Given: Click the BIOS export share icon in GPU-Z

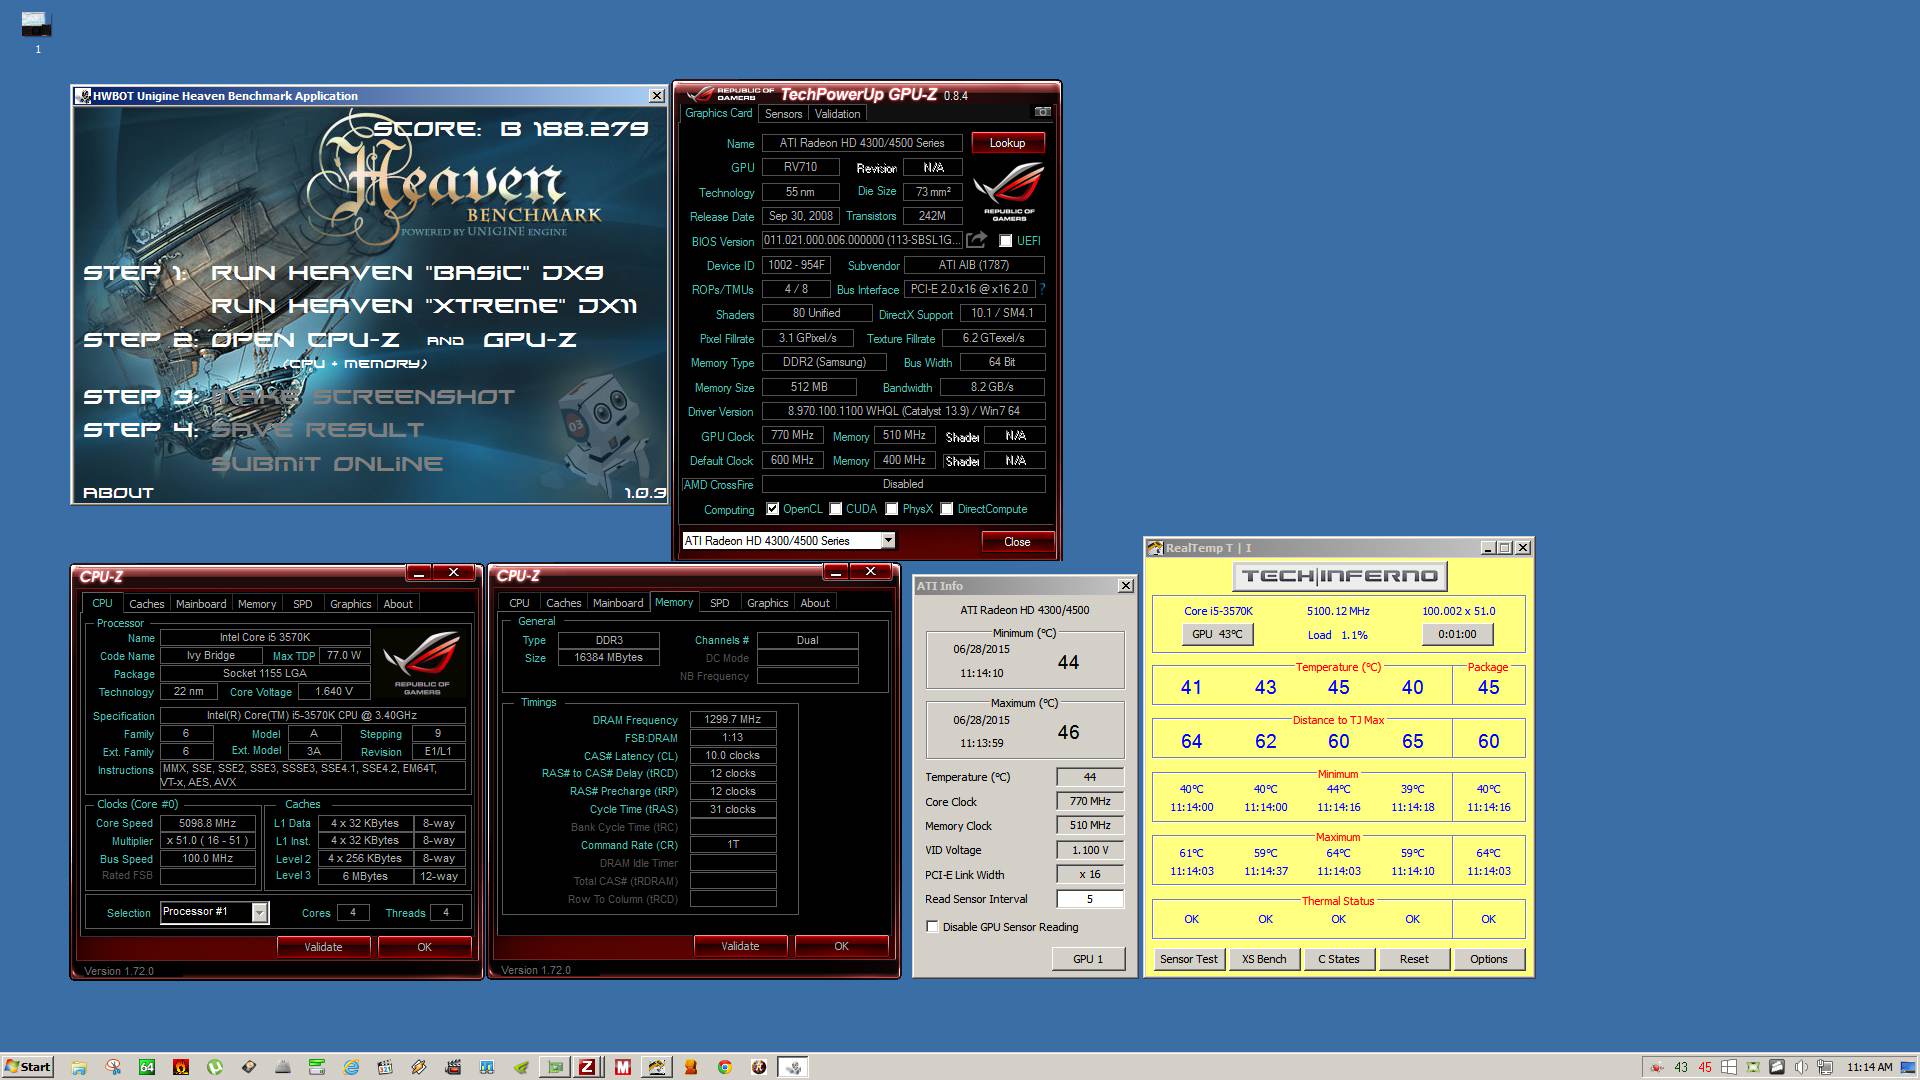Looking at the screenshot, I should point(976,240).
